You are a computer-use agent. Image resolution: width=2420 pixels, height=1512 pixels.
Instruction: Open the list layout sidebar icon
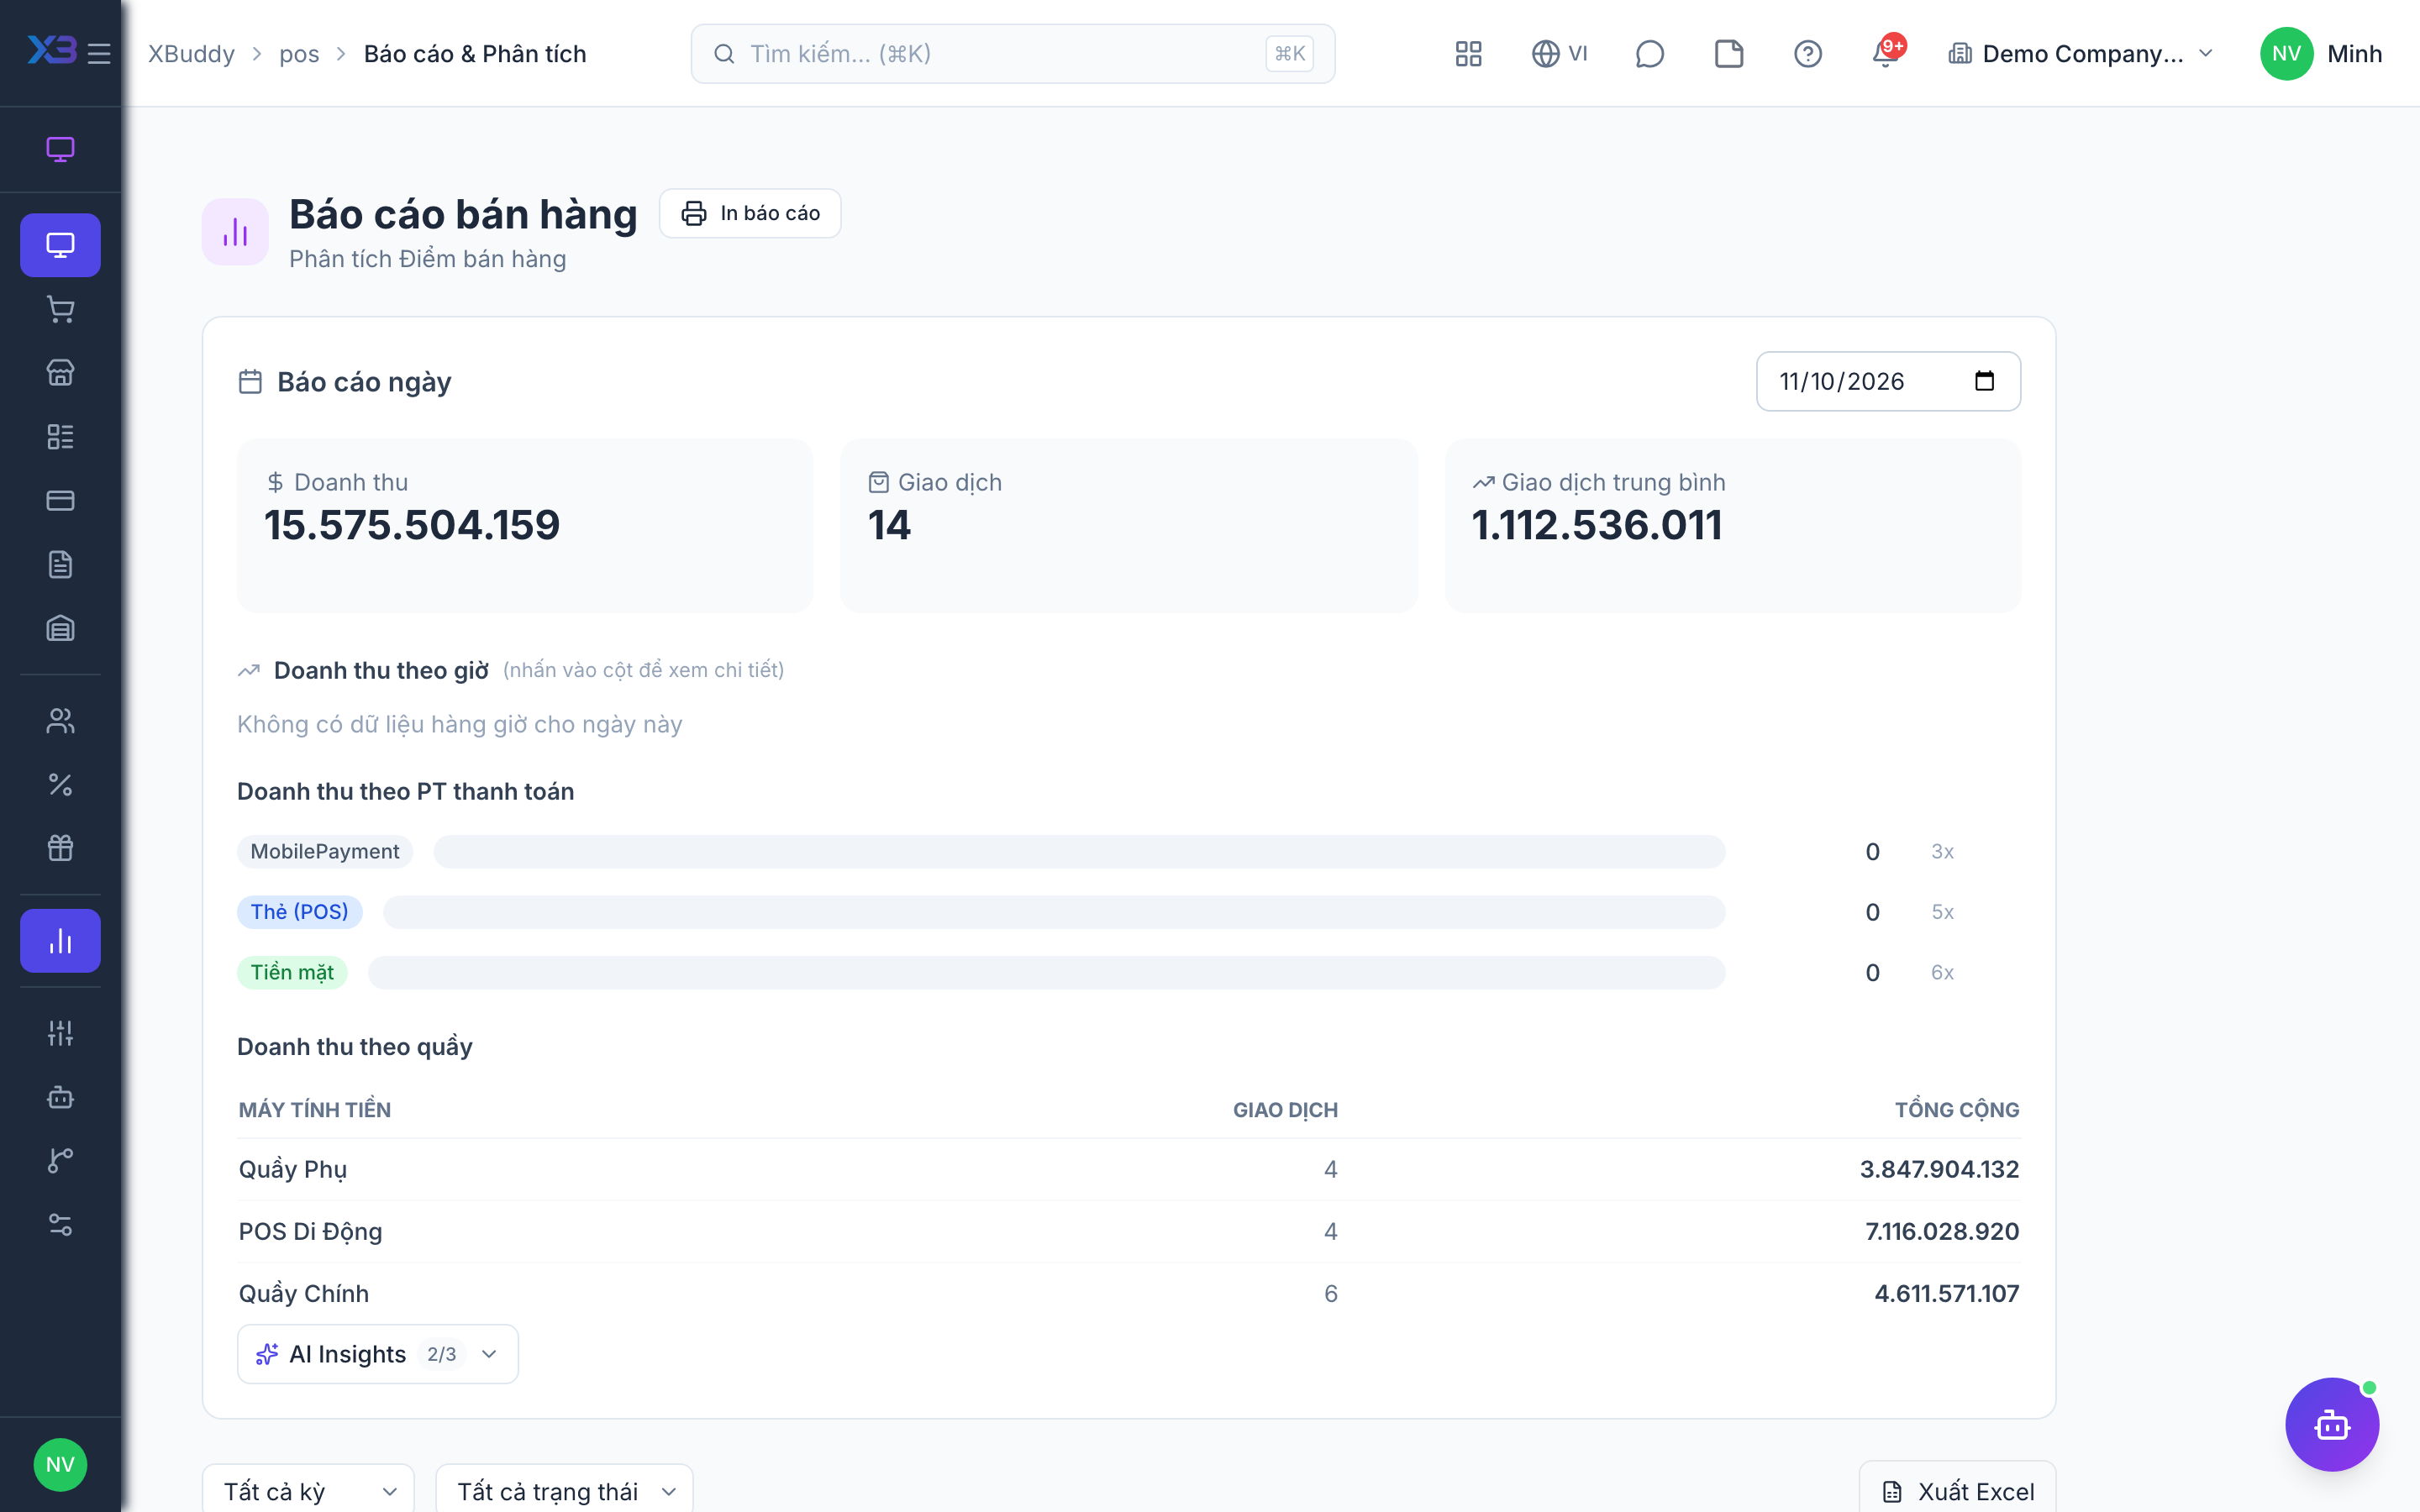click(60, 437)
